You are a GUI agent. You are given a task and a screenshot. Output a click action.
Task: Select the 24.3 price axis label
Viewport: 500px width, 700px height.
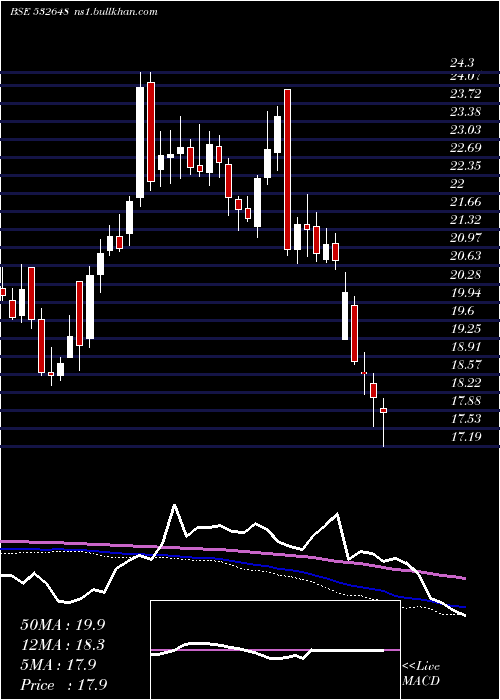pyautogui.click(x=462, y=64)
